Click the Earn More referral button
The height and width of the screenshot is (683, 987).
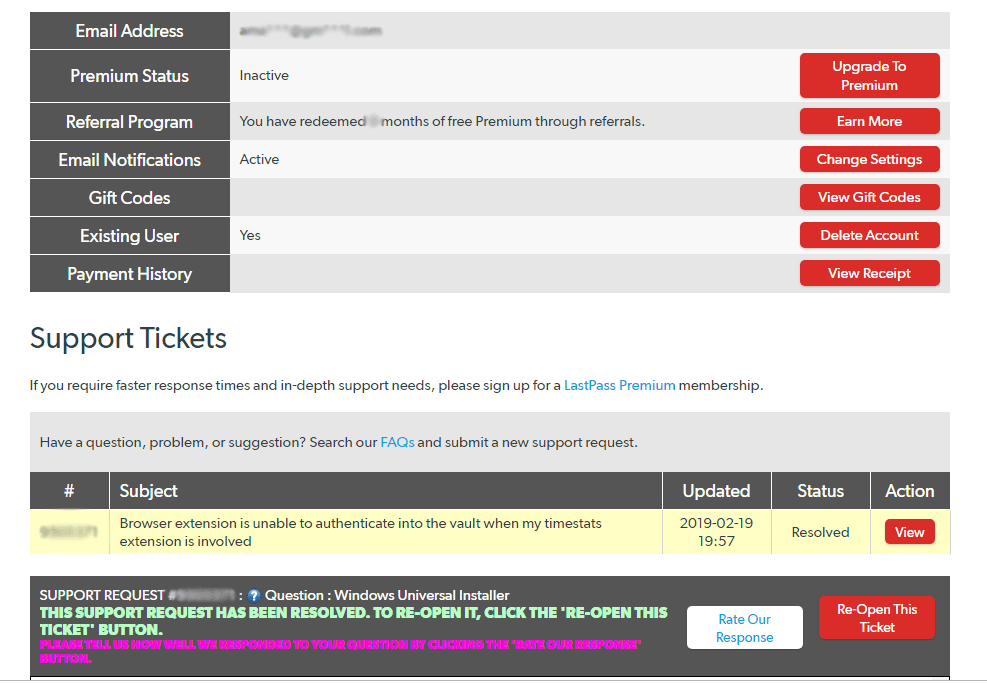pos(869,121)
